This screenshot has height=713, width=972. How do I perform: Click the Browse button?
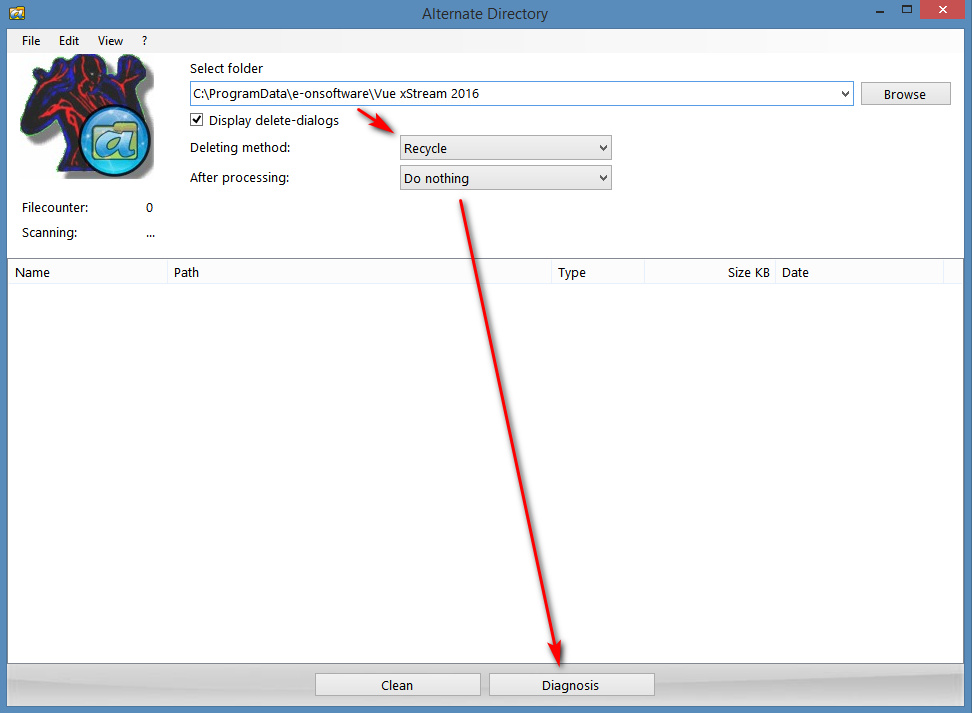coord(904,94)
